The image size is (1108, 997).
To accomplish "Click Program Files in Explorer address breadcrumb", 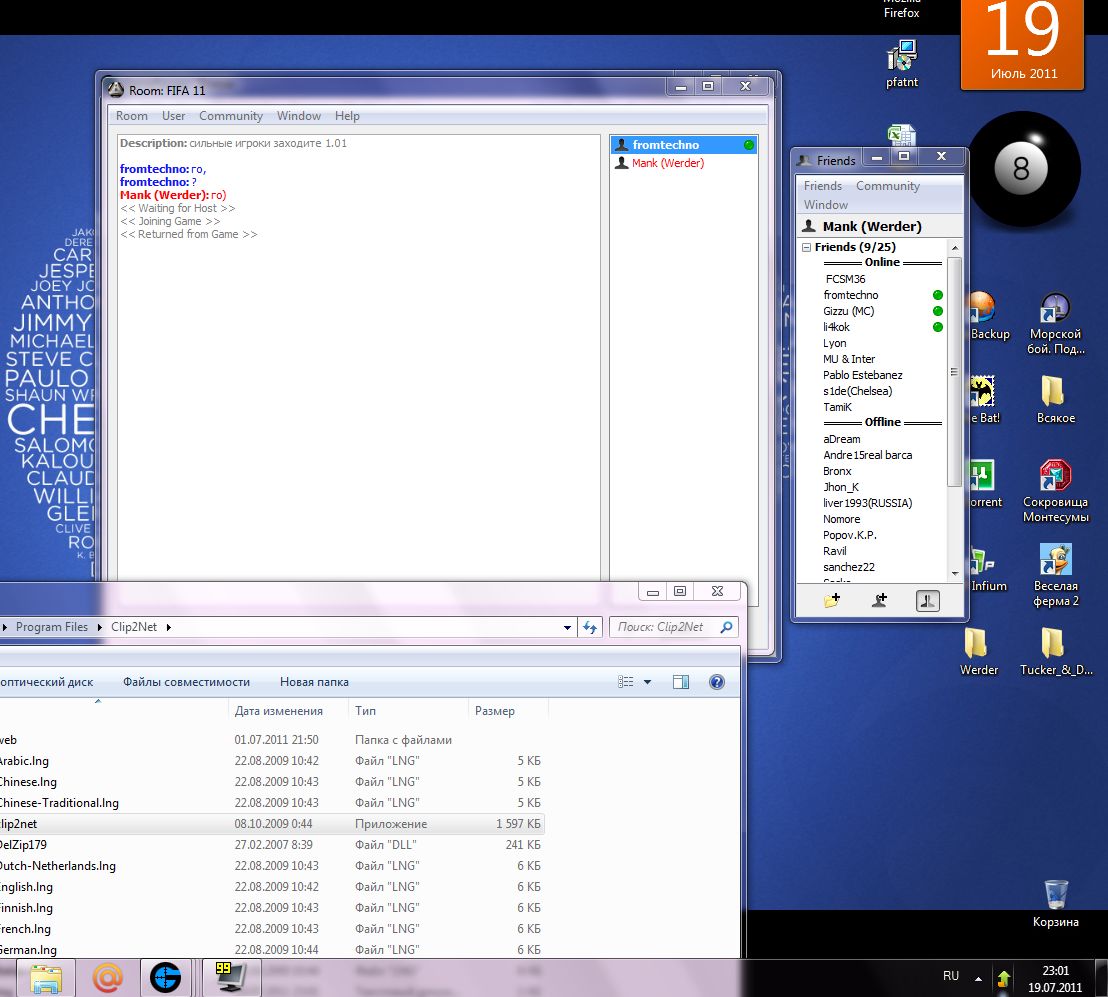I will [52, 627].
